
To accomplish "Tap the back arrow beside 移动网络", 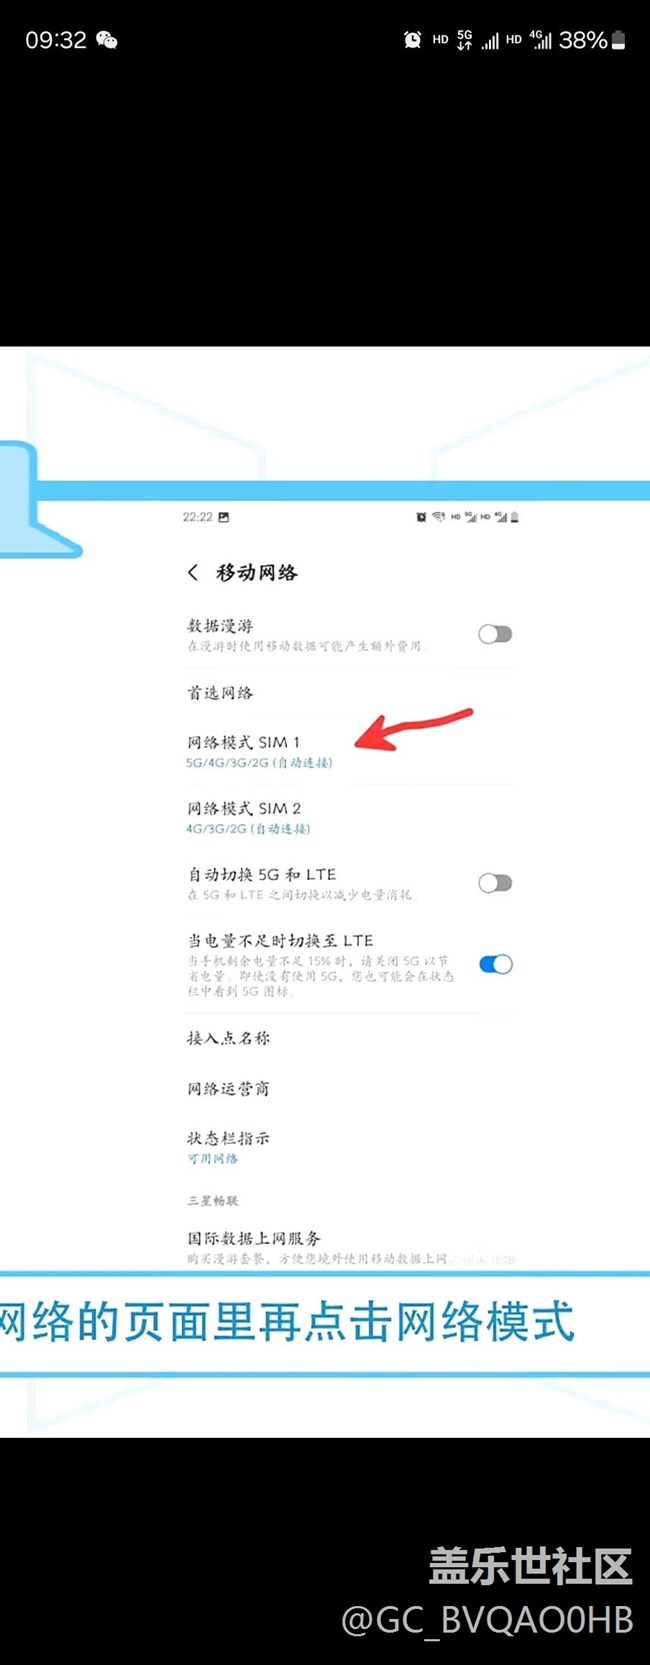I will pyautogui.click(x=193, y=572).
